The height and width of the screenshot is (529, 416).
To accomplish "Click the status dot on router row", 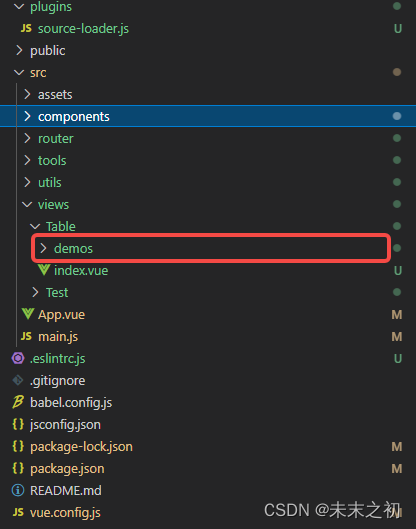I will point(397,138).
